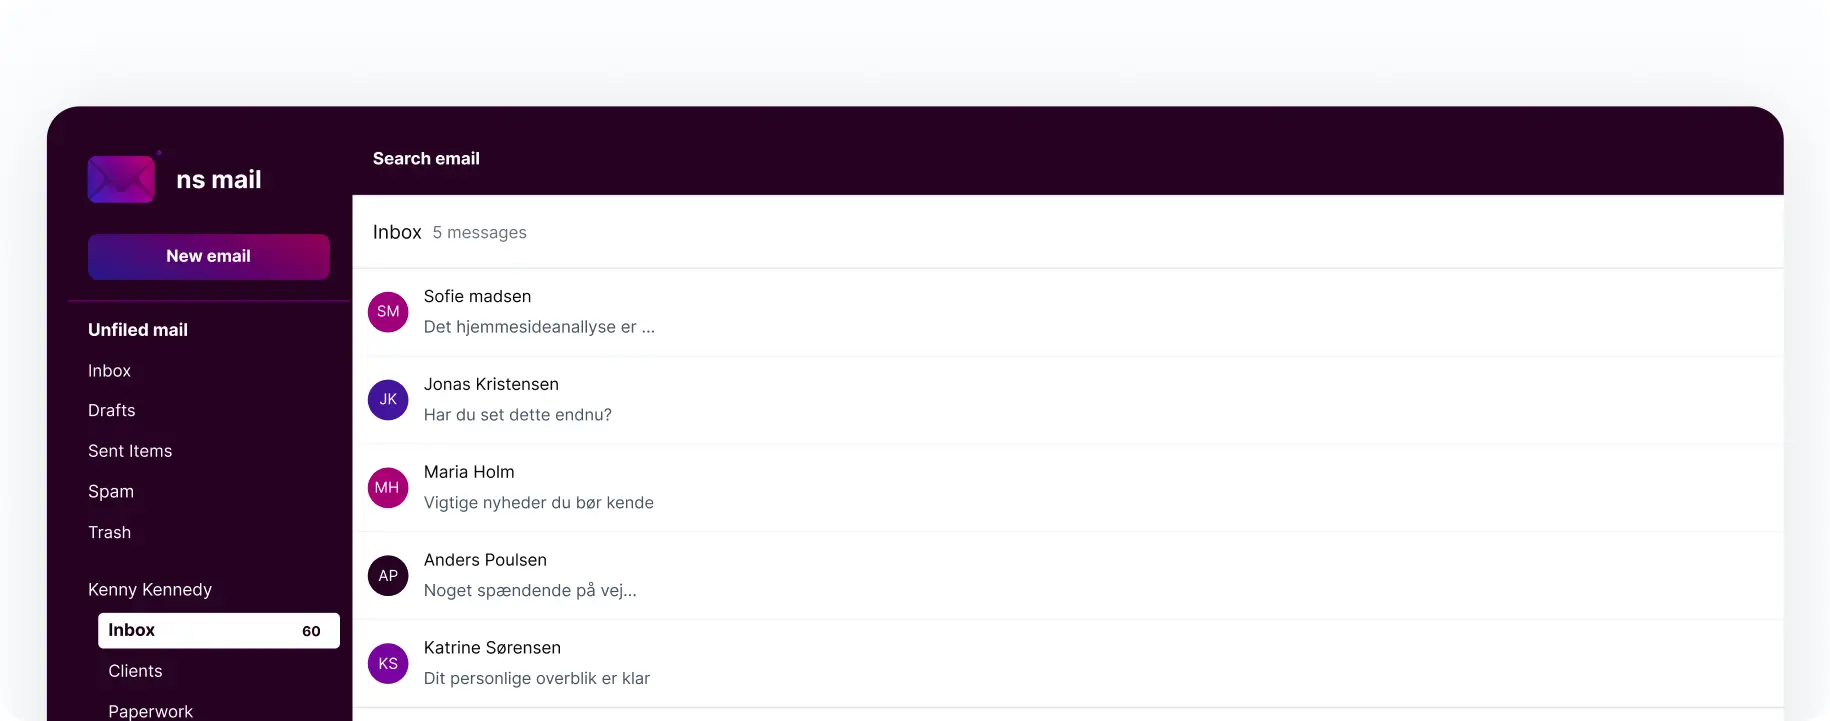Click the KS avatar for Katrine Sørensen
1830x721 pixels.
388,664
